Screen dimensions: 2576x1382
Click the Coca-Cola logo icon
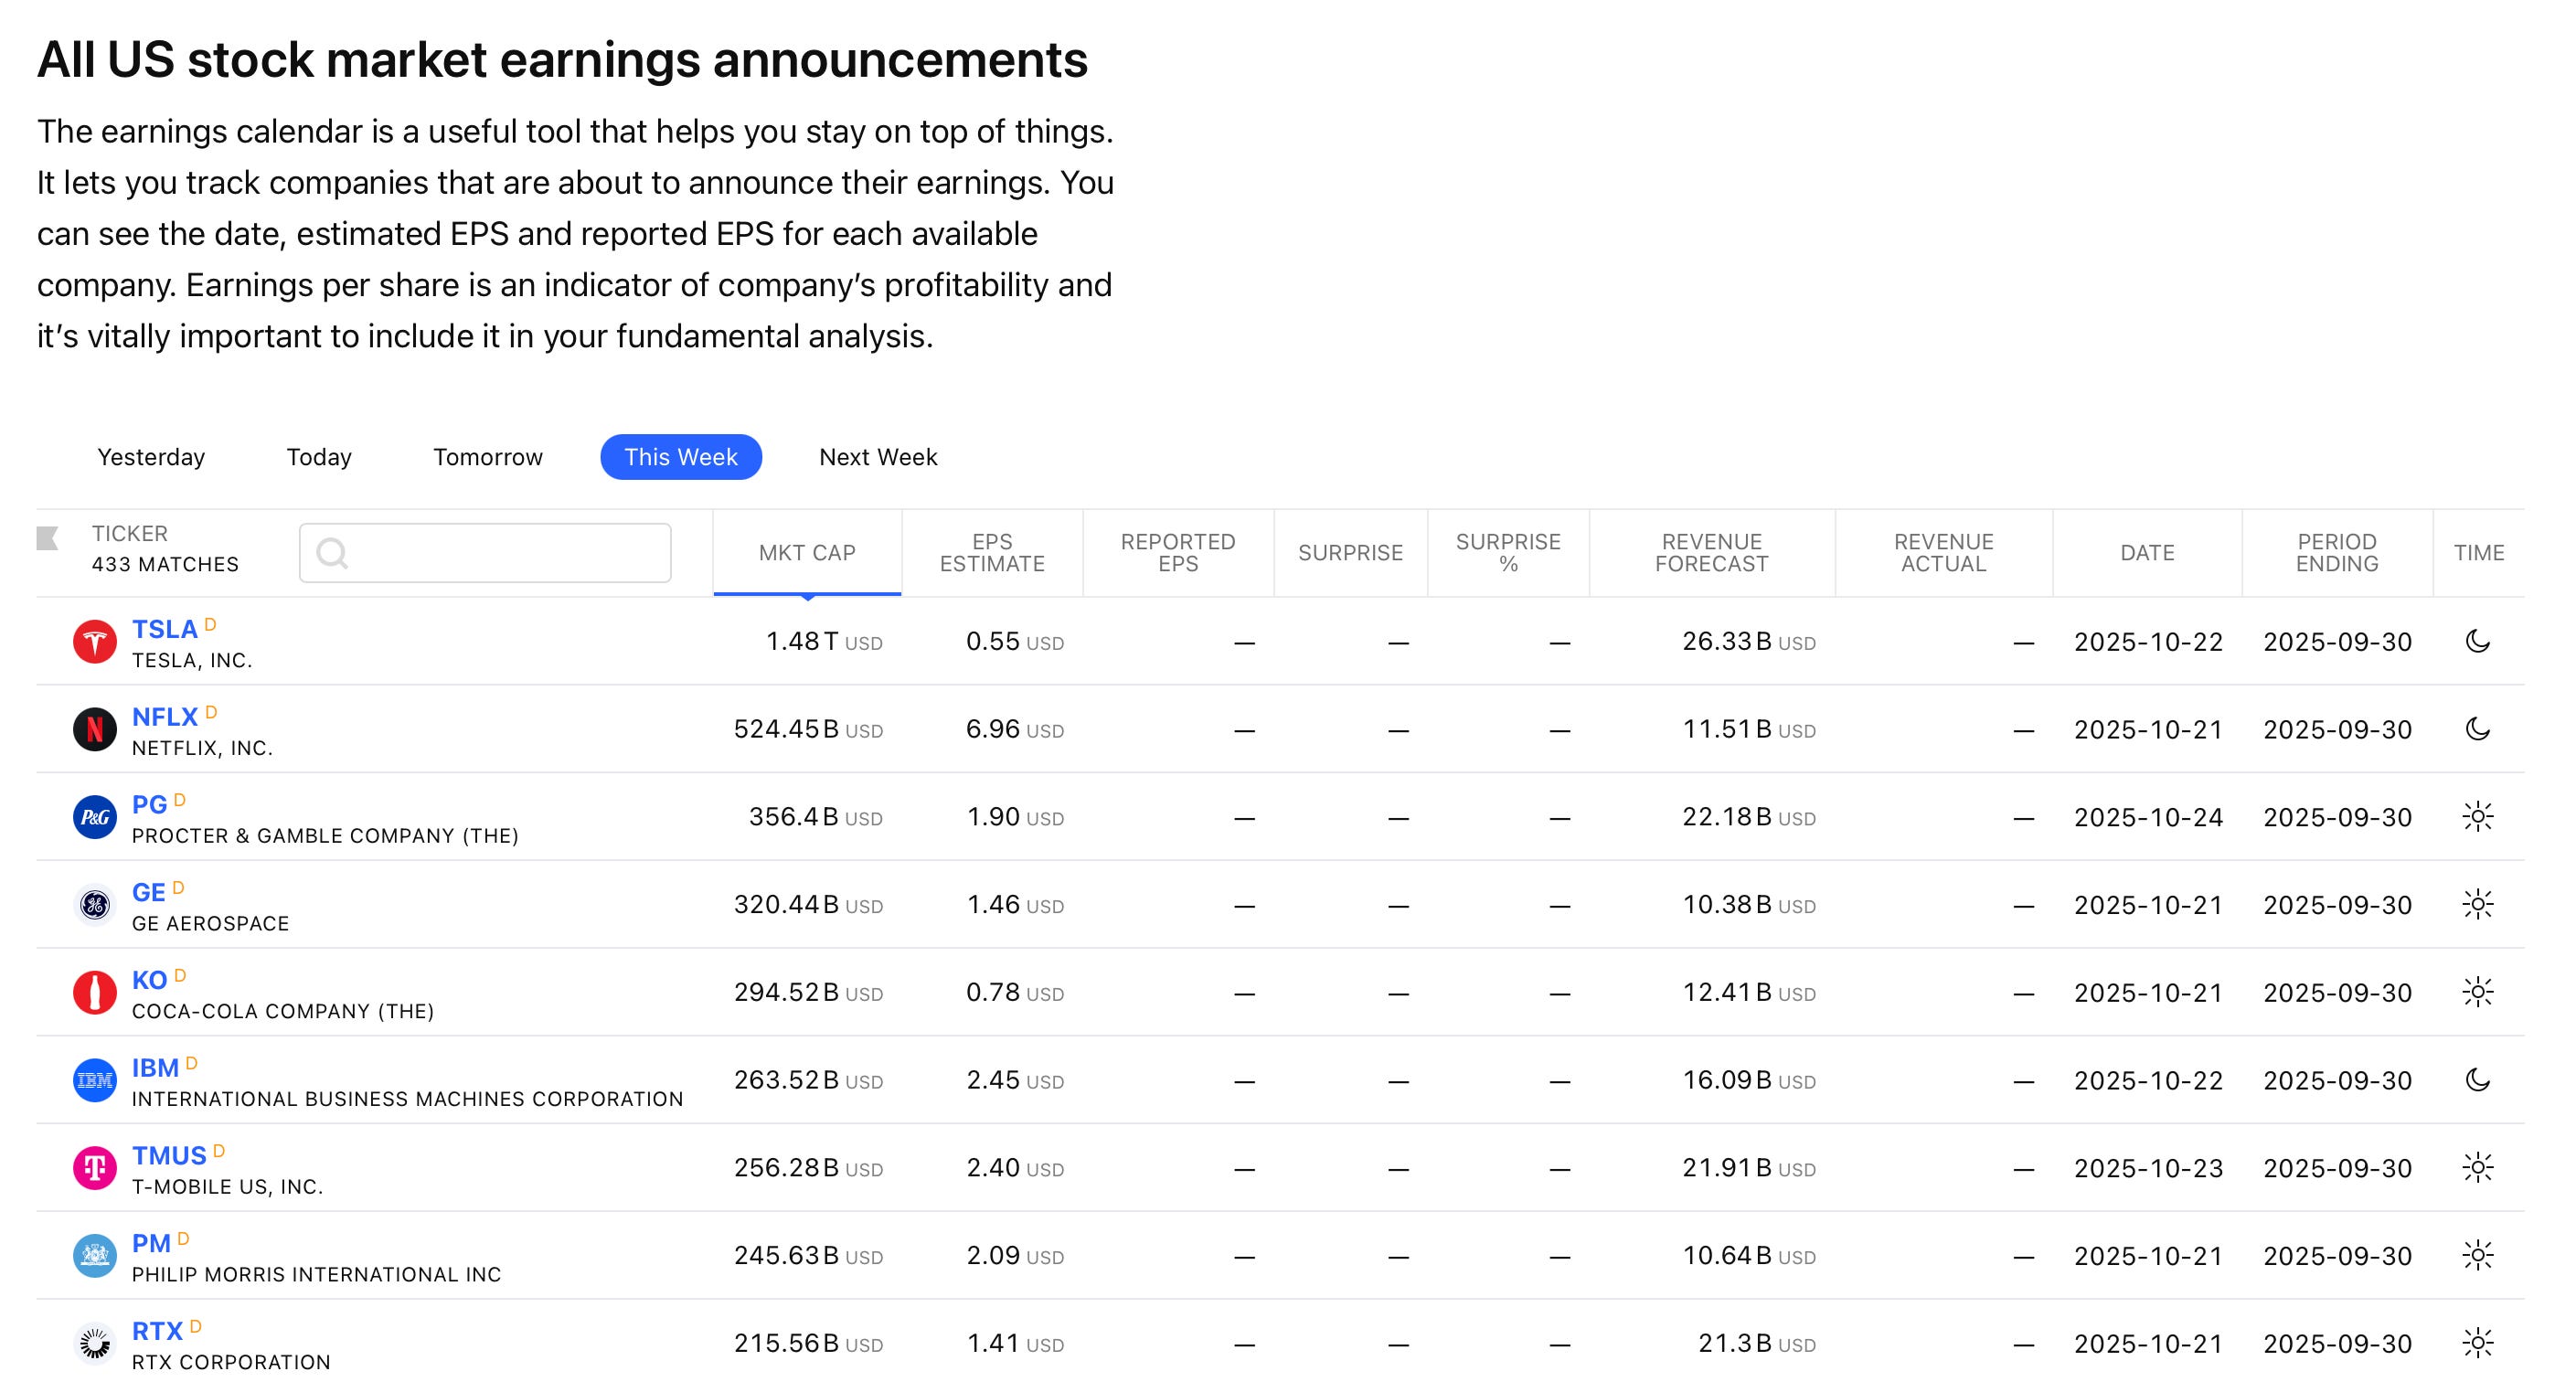[x=95, y=993]
